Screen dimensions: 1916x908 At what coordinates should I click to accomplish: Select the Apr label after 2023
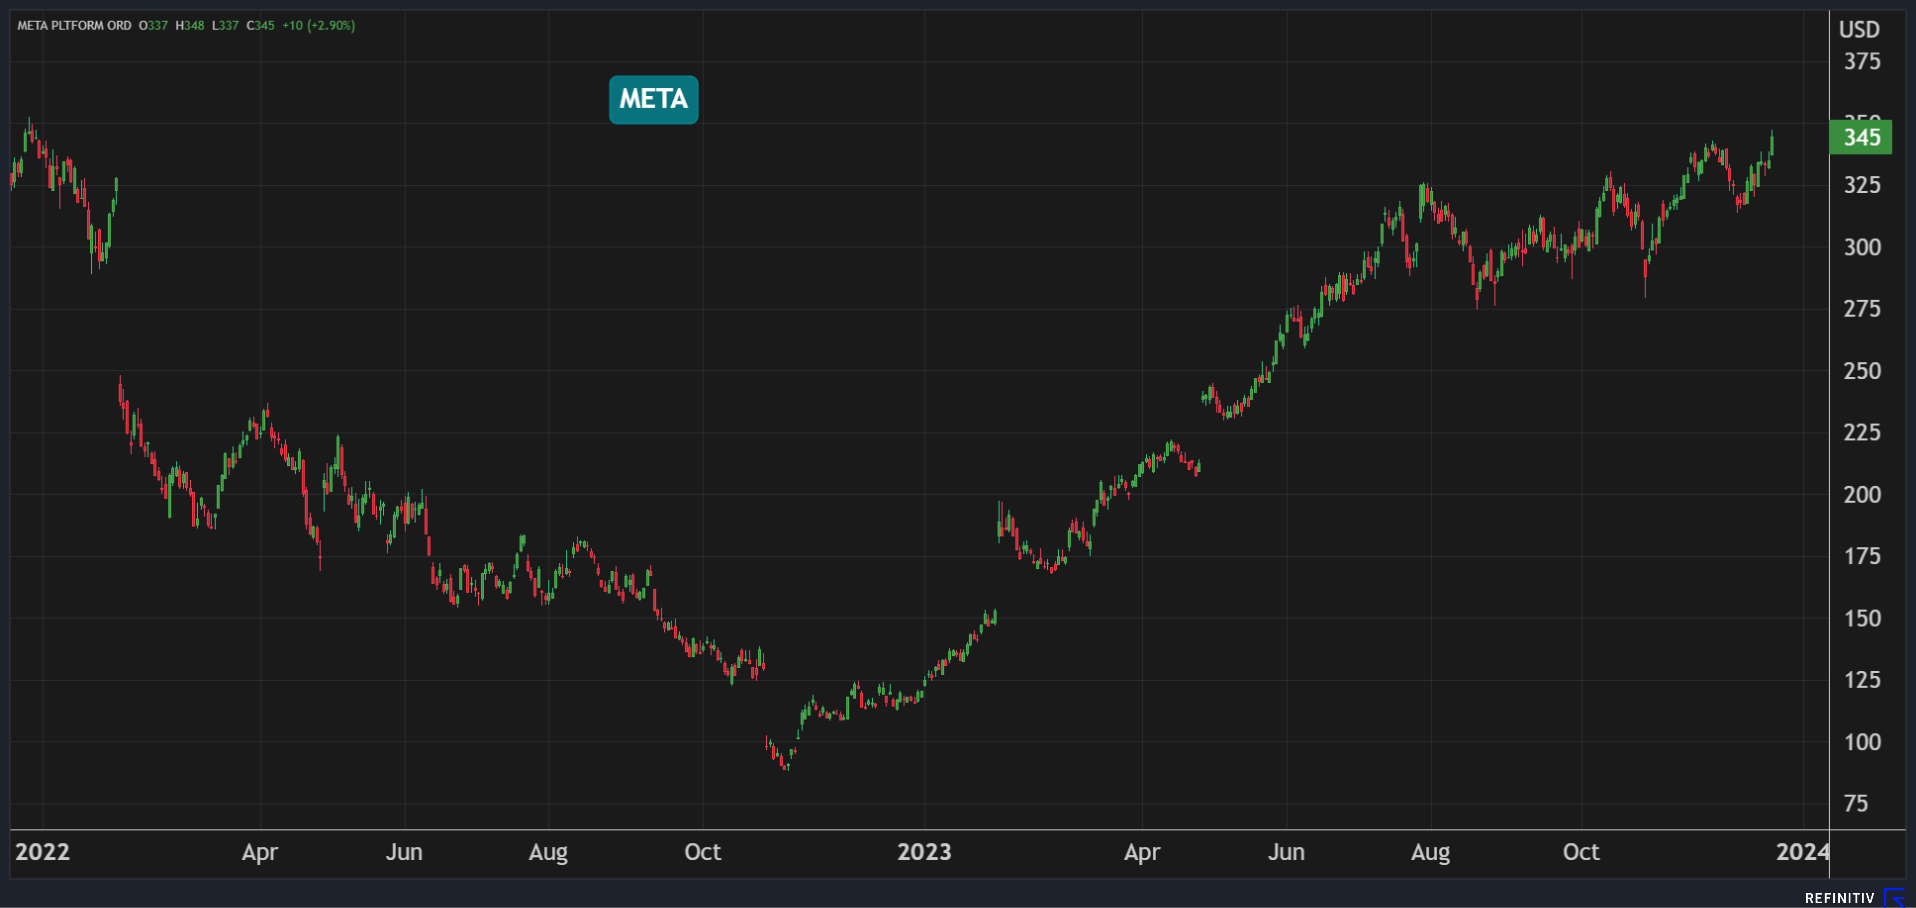pos(1141,852)
